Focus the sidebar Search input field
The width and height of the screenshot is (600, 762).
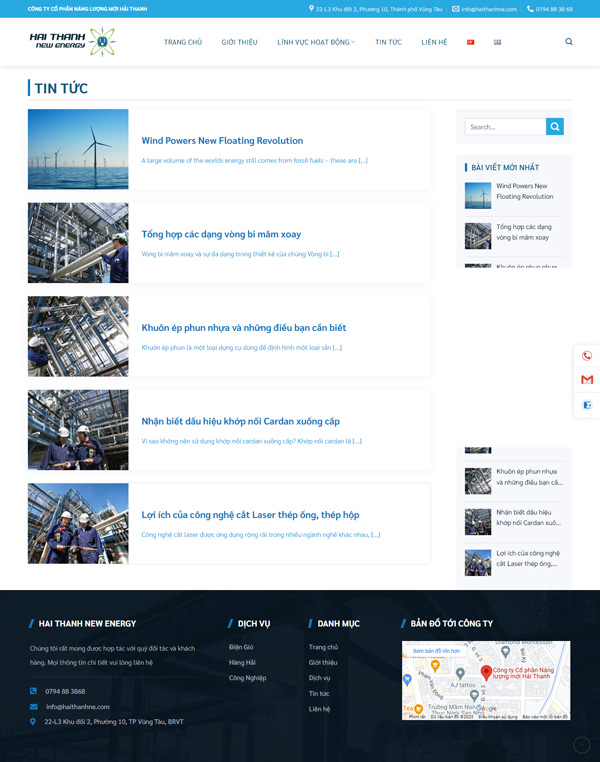point(505,127)
